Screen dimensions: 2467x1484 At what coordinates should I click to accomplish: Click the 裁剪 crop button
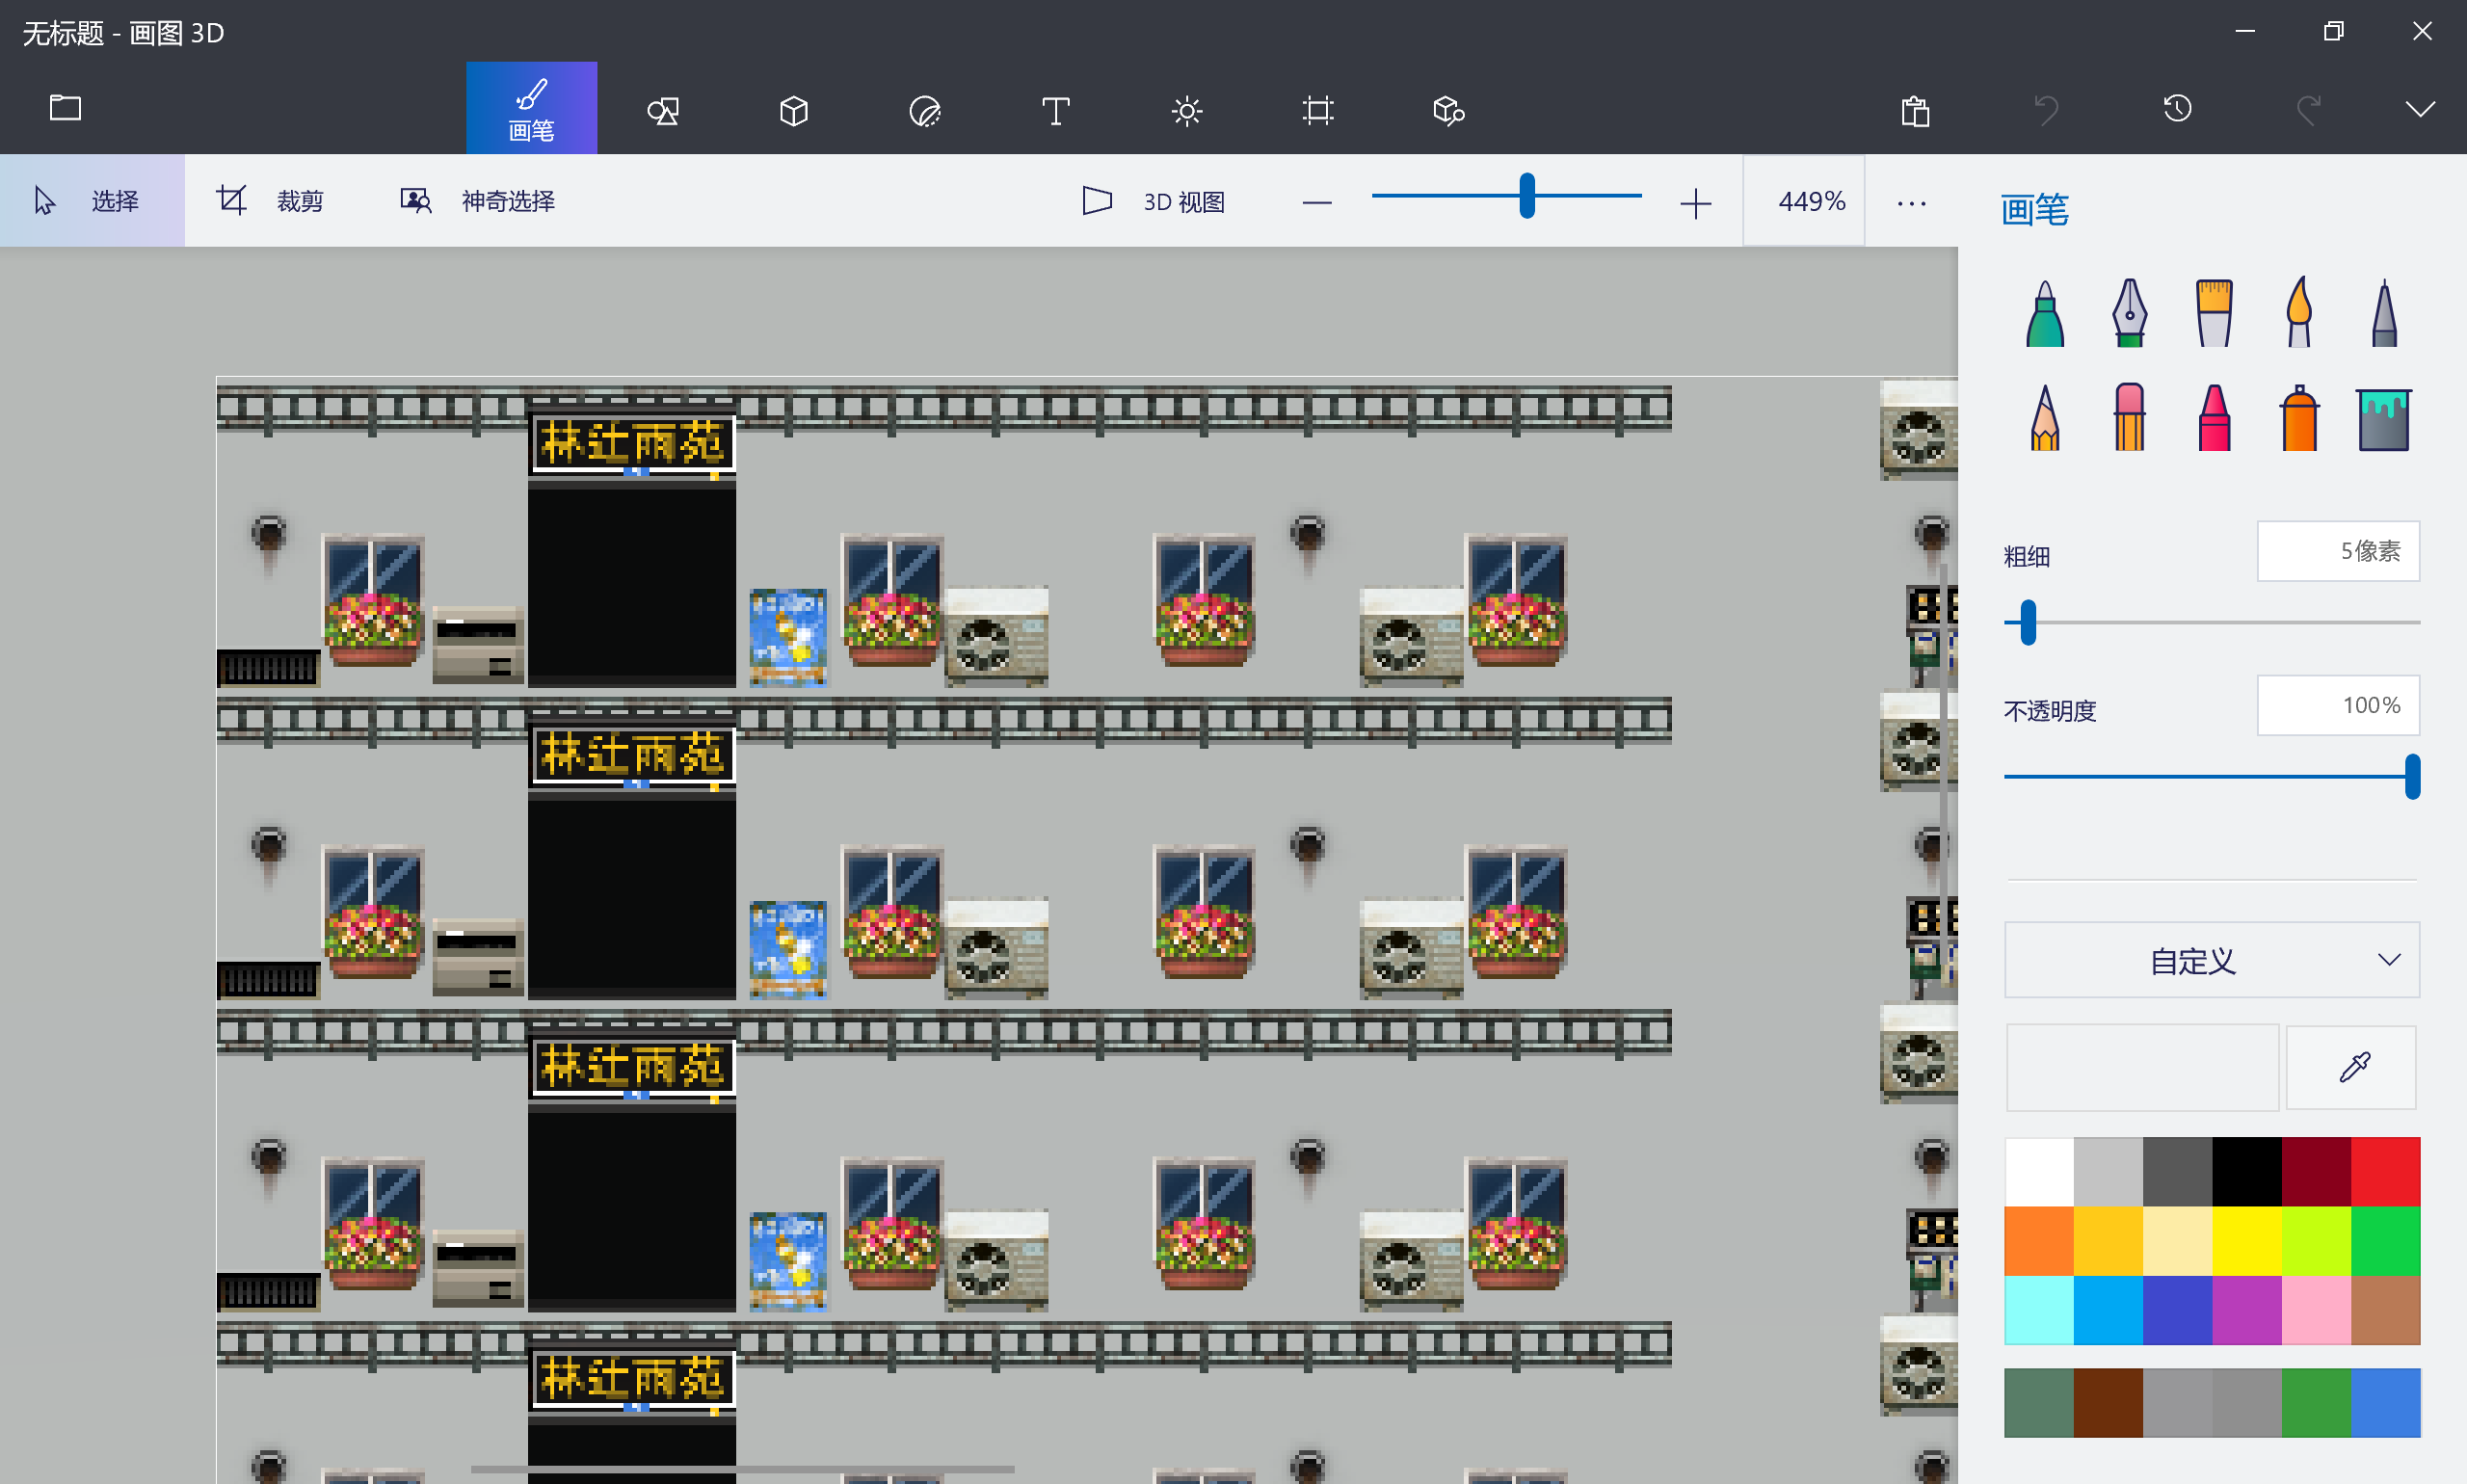coord(270,201)
